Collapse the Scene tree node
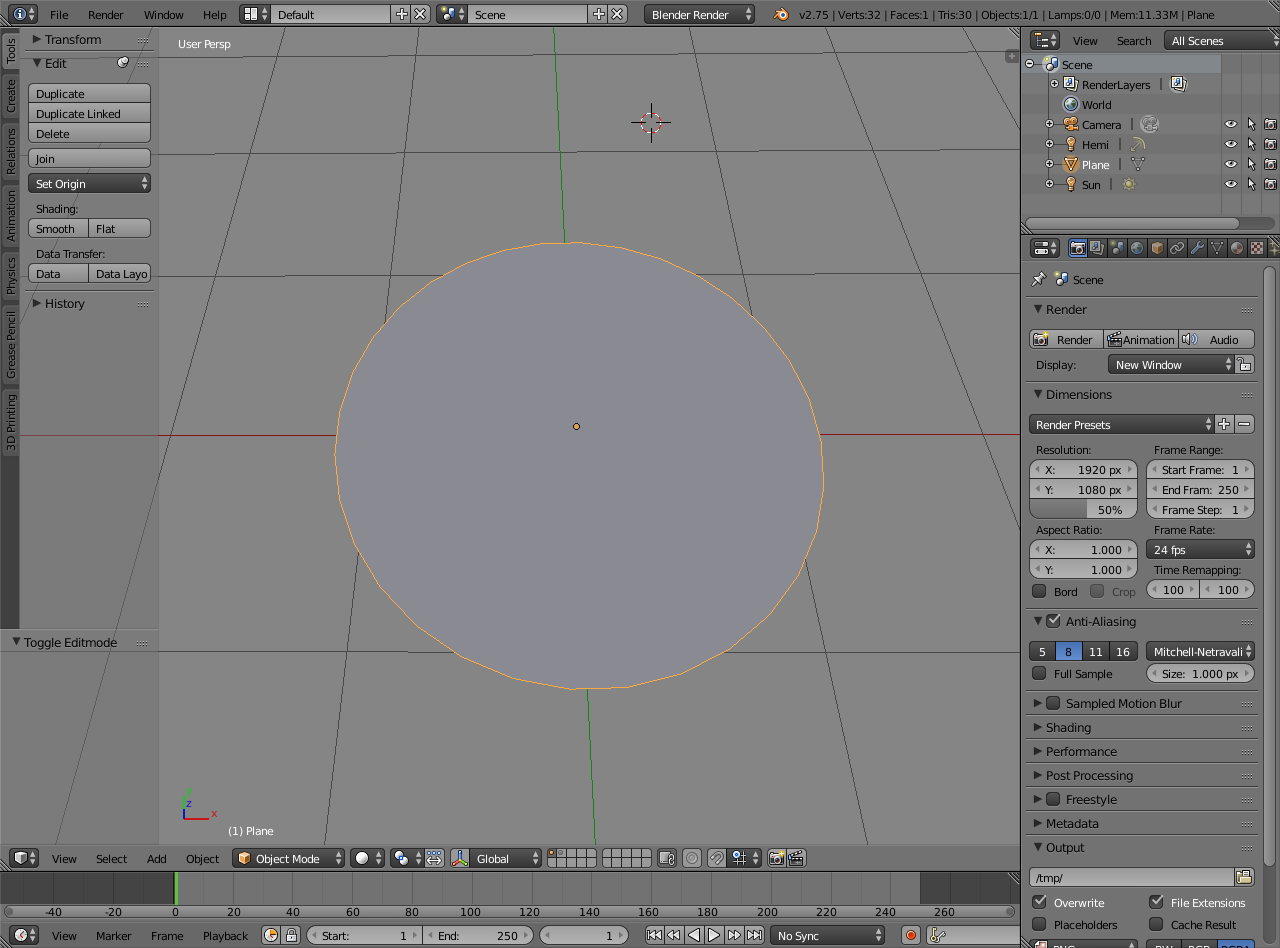The width and height of the screenshot is (1280, 948). [1029, 64]
